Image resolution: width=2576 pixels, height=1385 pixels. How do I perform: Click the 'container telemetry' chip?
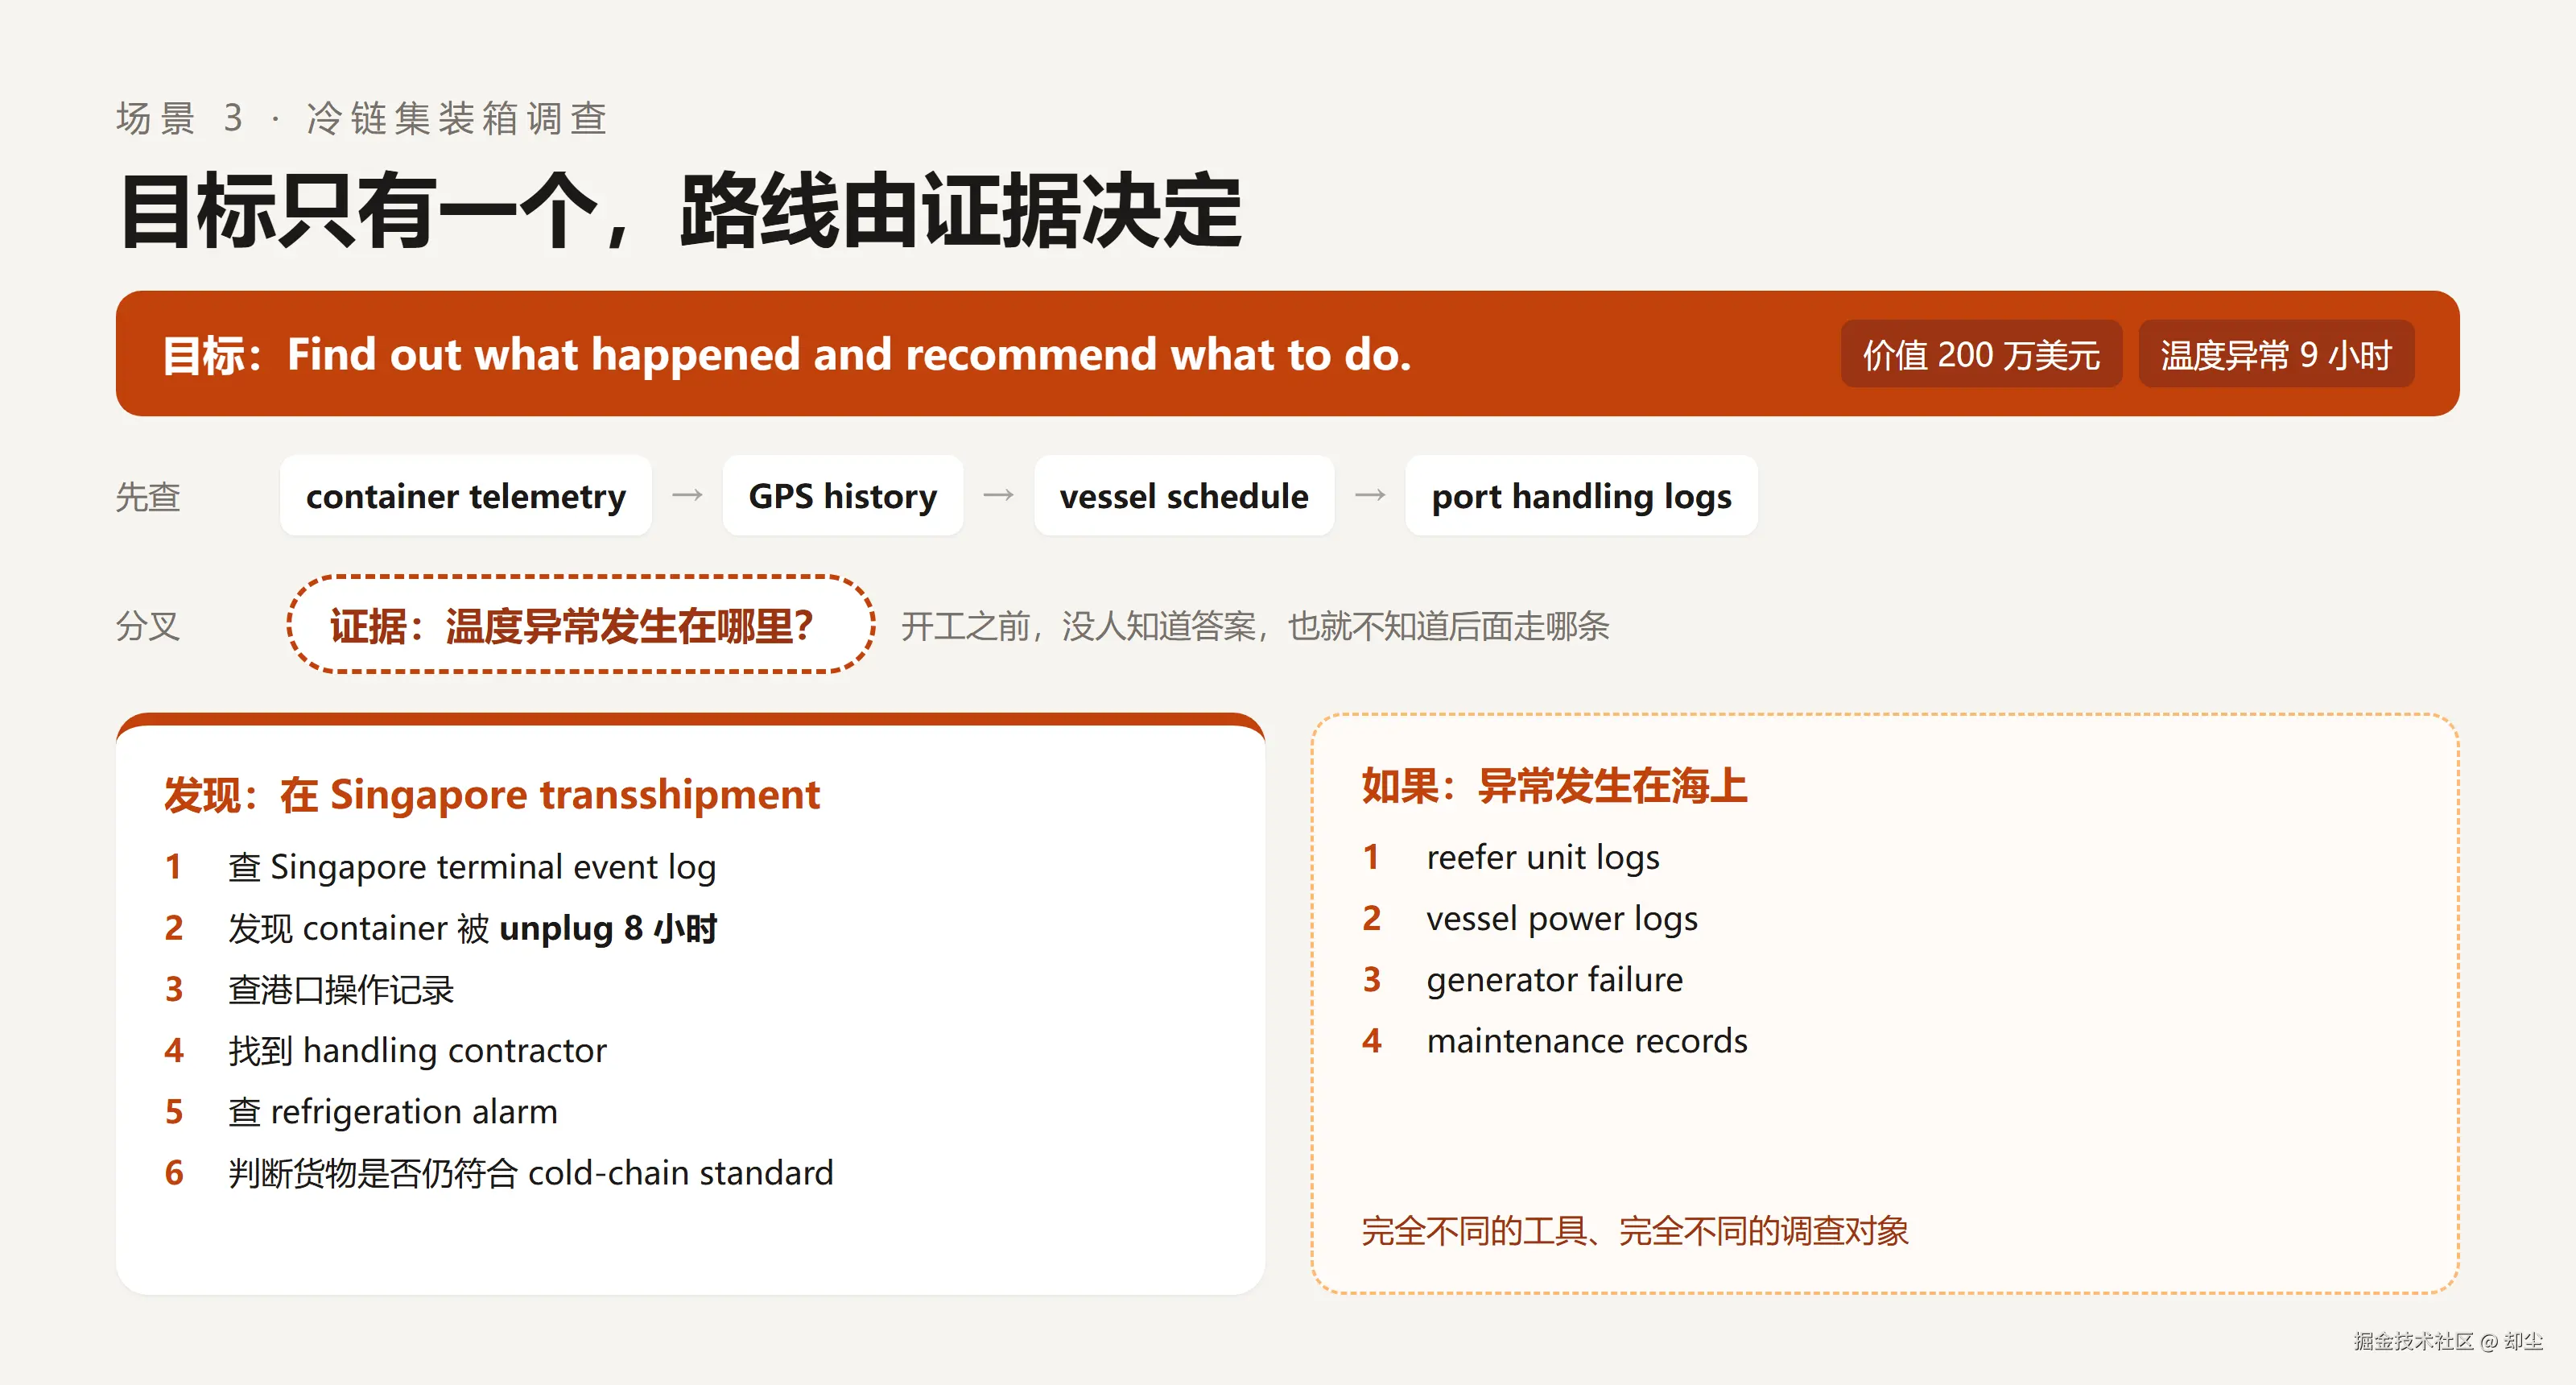tap(466, 496)
